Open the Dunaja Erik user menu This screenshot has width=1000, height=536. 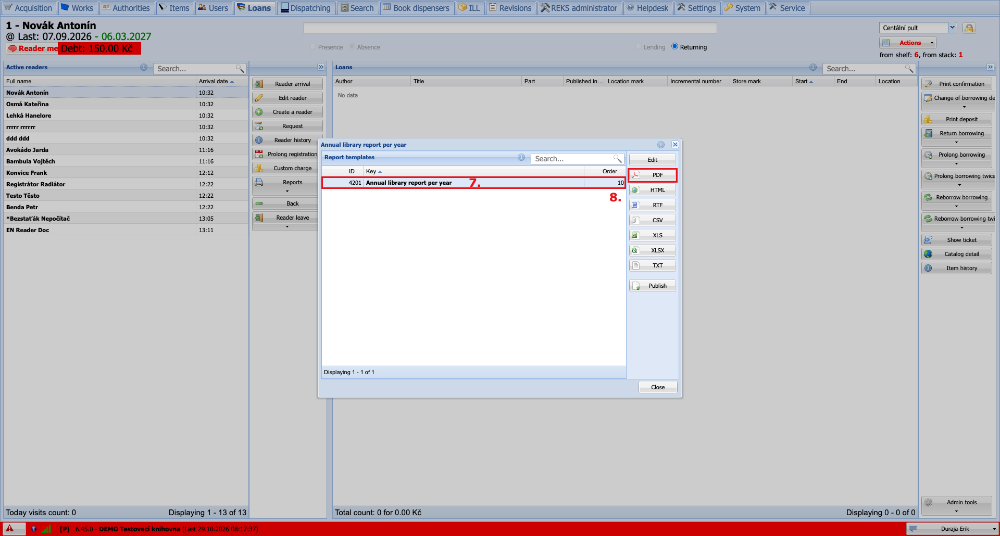(950, 529)
